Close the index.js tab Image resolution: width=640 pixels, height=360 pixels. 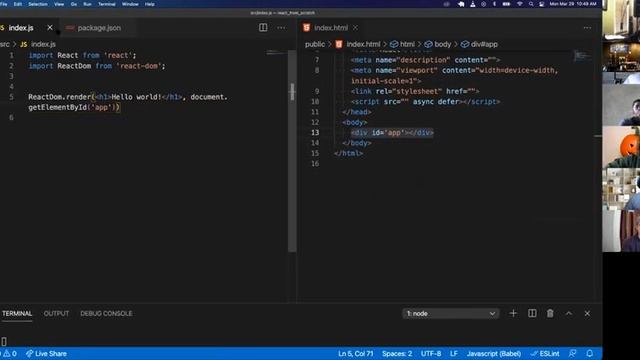[50, 28]
